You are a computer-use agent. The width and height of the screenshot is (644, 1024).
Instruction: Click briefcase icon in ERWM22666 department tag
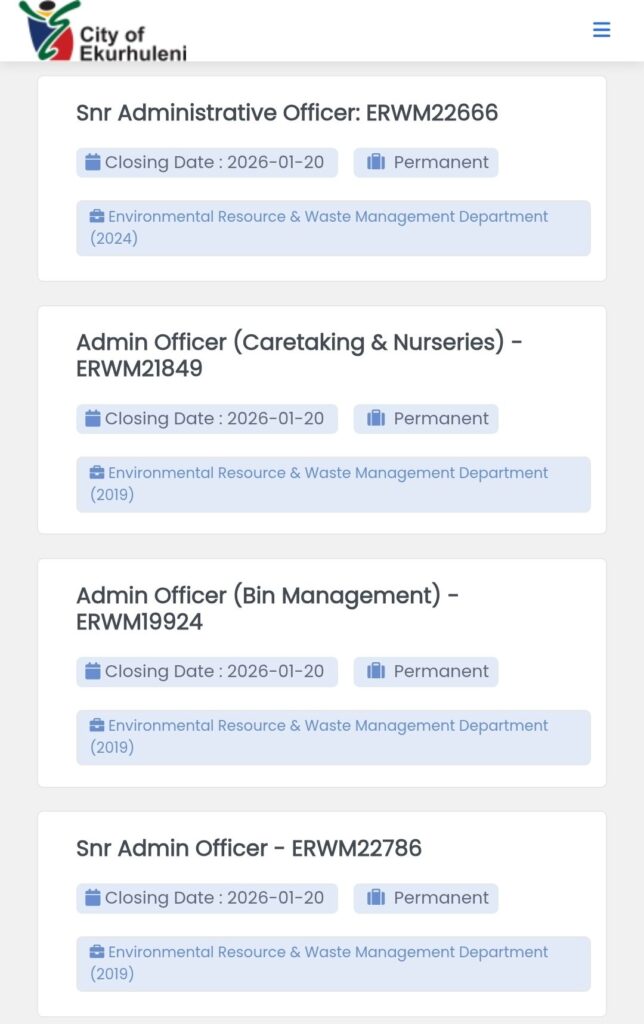point(97,217)
